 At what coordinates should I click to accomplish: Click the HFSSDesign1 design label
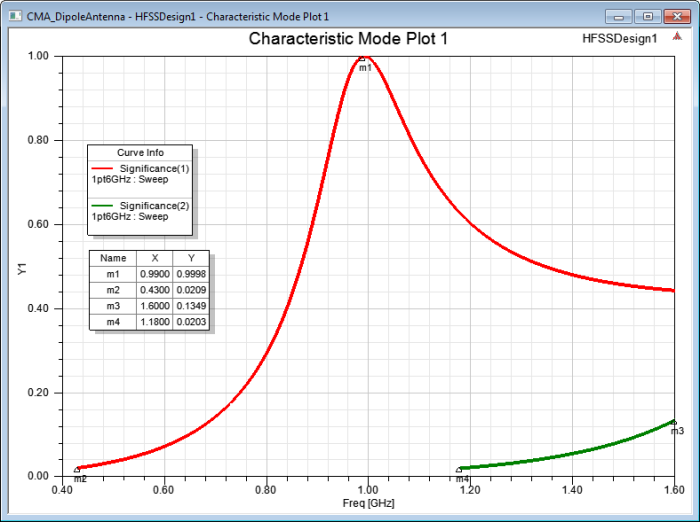(619, 39)
